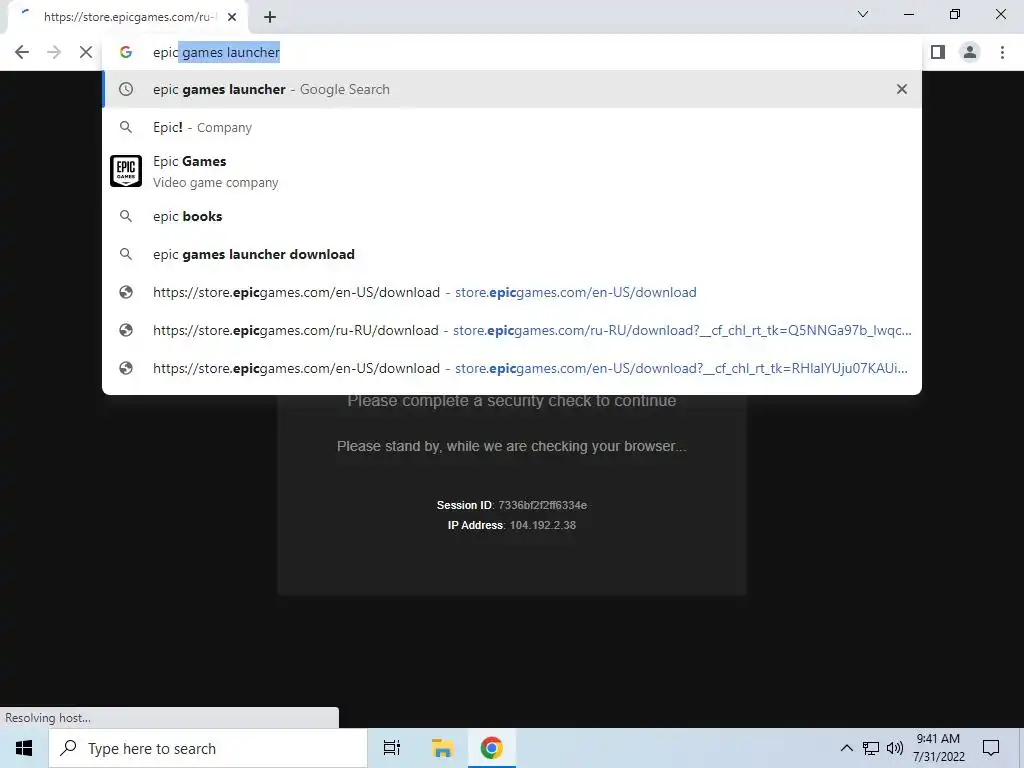1024x768 pixels.
Task: Click in the address bar text field
Action: pos(512,52)
